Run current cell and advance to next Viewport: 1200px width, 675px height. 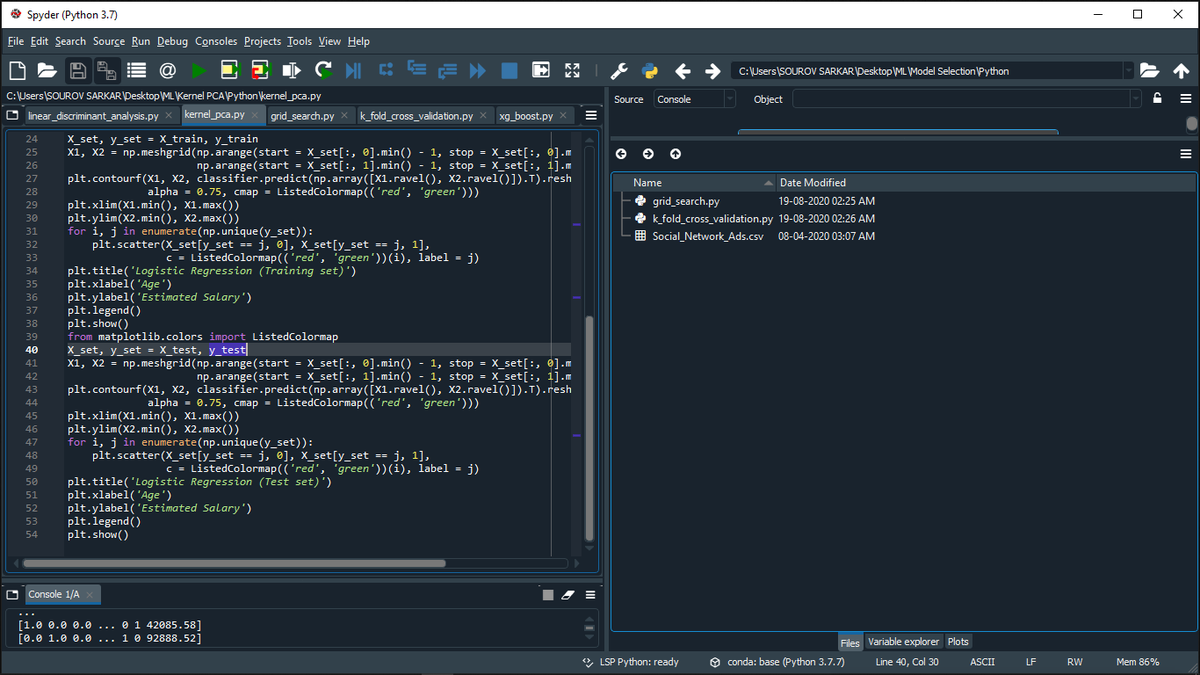[x=260, y=71]
